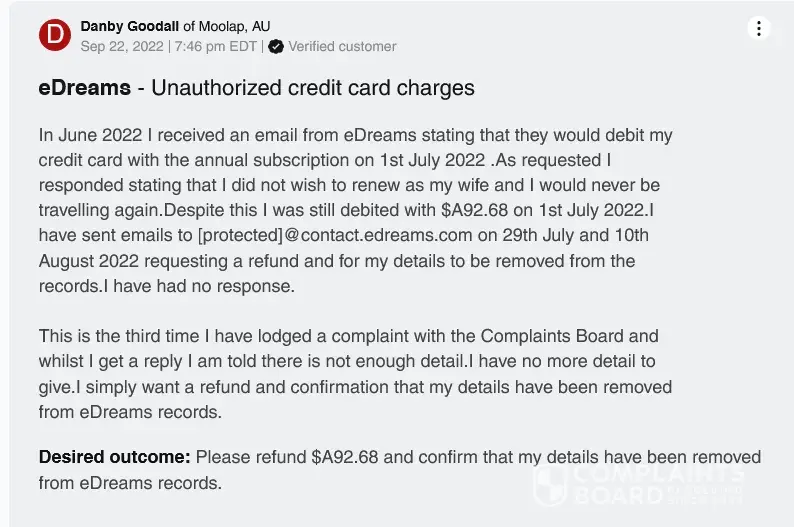Click the "Unauthorized credit card charges" heading
The width and height of the screenshot is (794, 527).
click(x=313, y=88)
